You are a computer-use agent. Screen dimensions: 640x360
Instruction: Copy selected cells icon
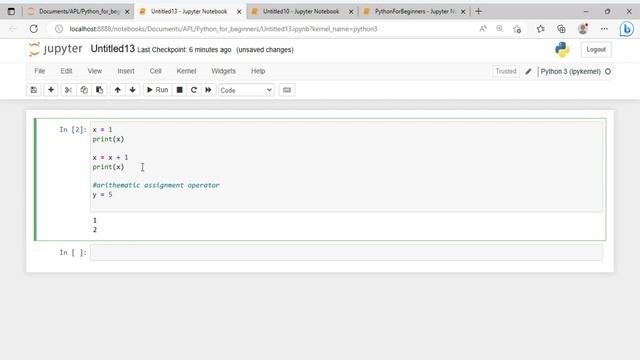pos(84,90)
